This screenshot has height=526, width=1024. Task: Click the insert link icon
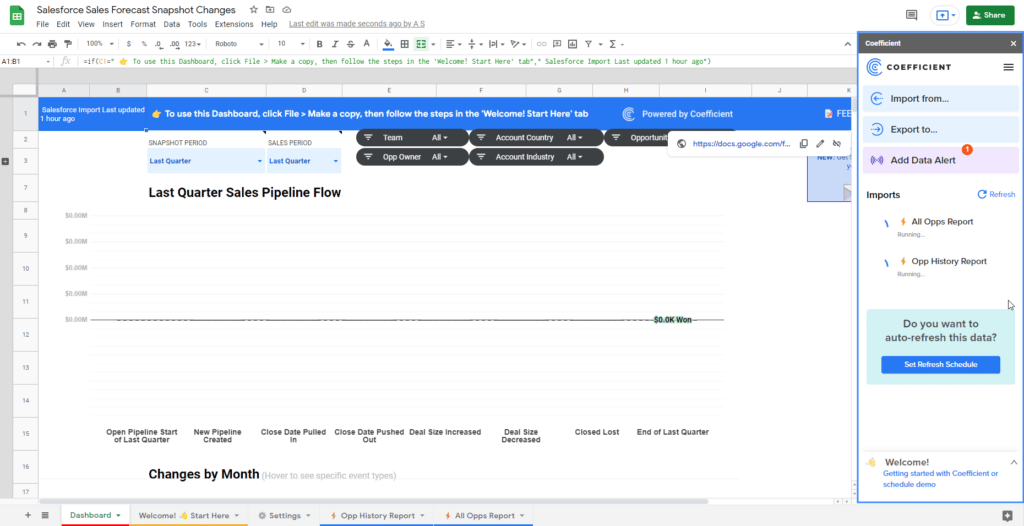[541, 44]
